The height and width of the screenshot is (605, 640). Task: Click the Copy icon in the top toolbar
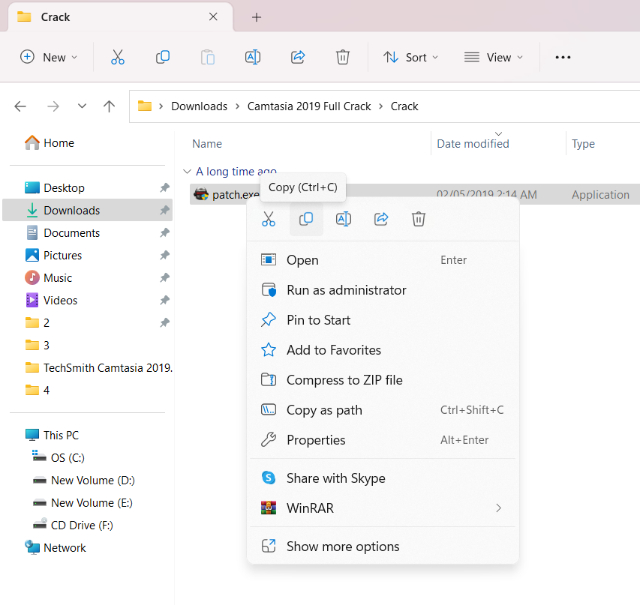tap(163, 57)
